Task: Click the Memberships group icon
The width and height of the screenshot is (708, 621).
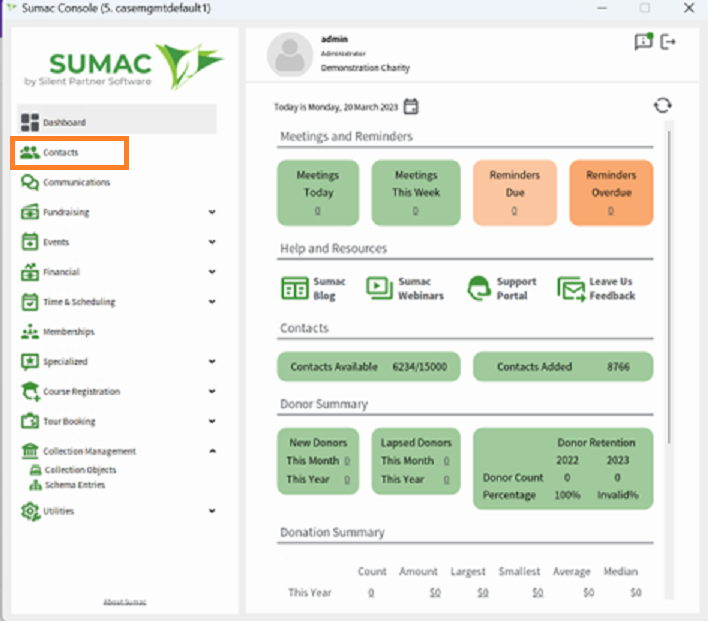Action: click(x=30, y=332)
